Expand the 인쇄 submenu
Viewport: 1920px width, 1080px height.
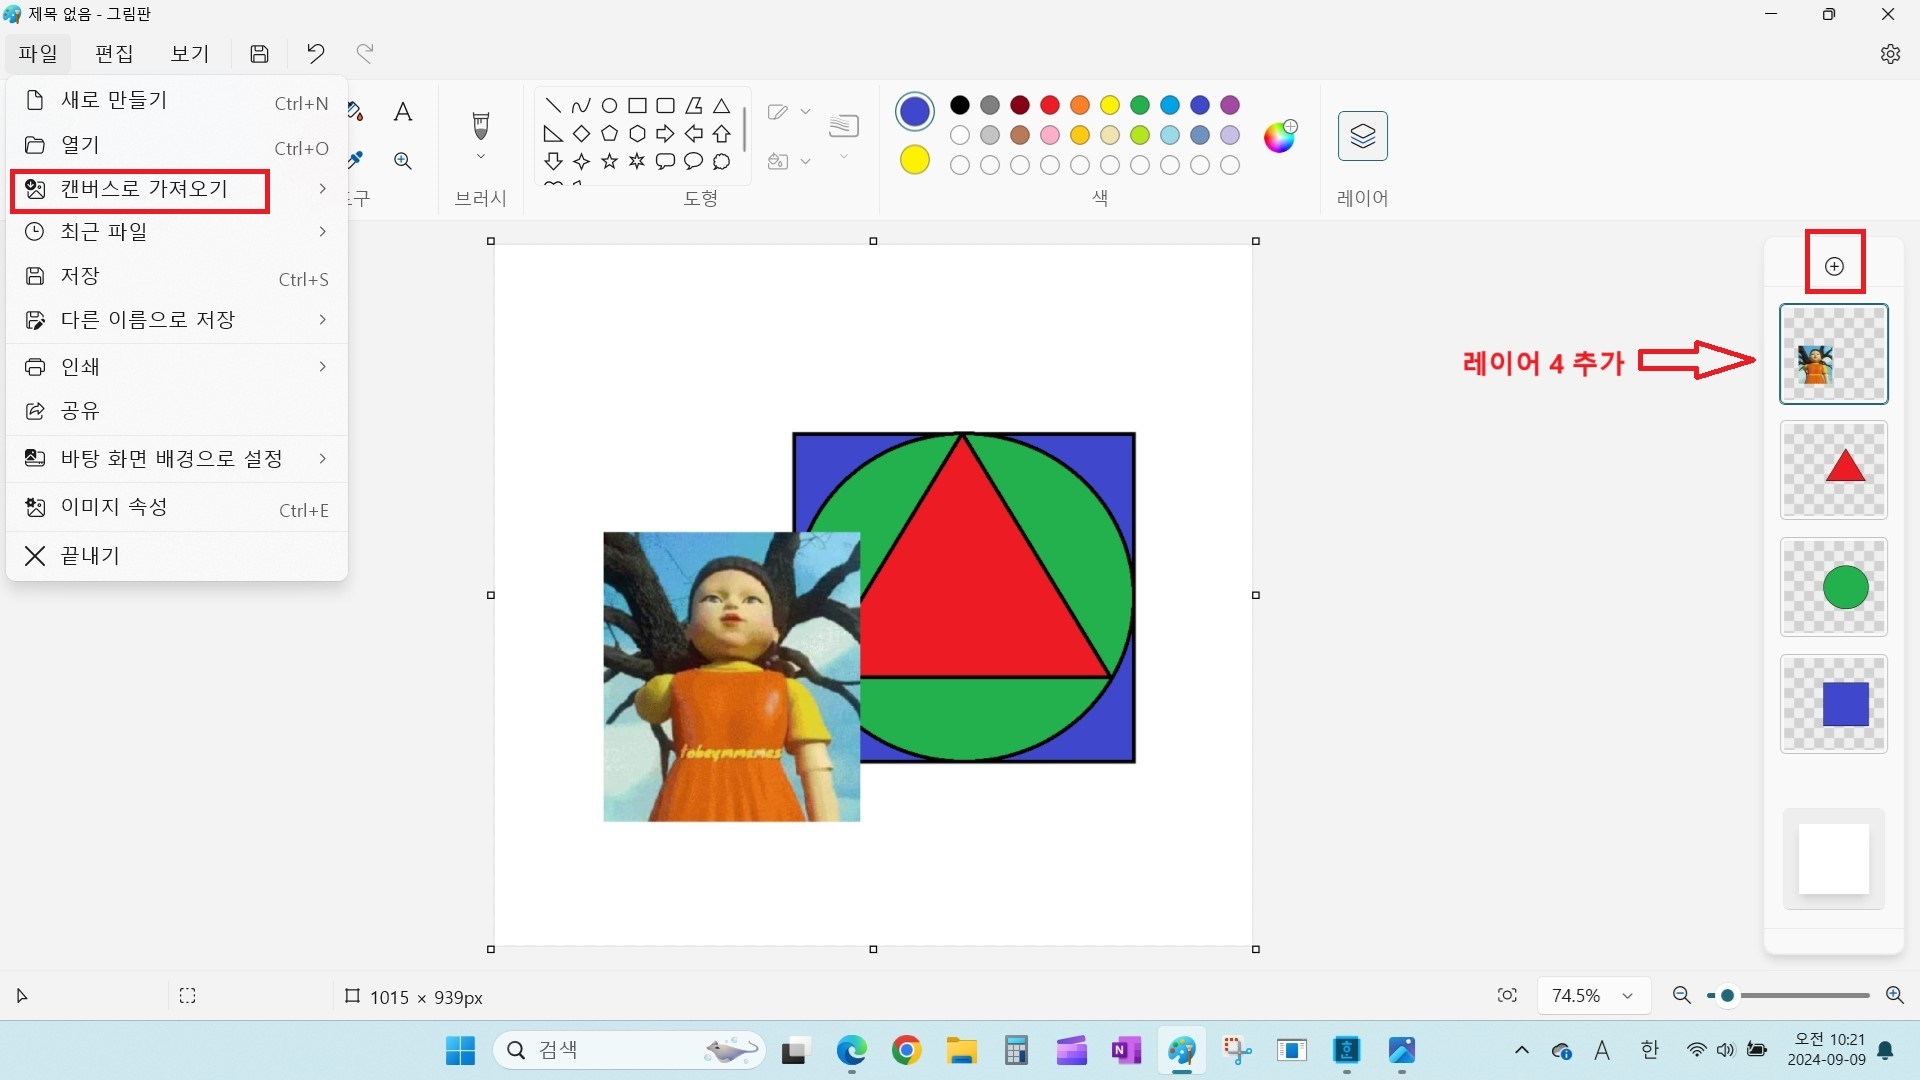click(322, 367)
